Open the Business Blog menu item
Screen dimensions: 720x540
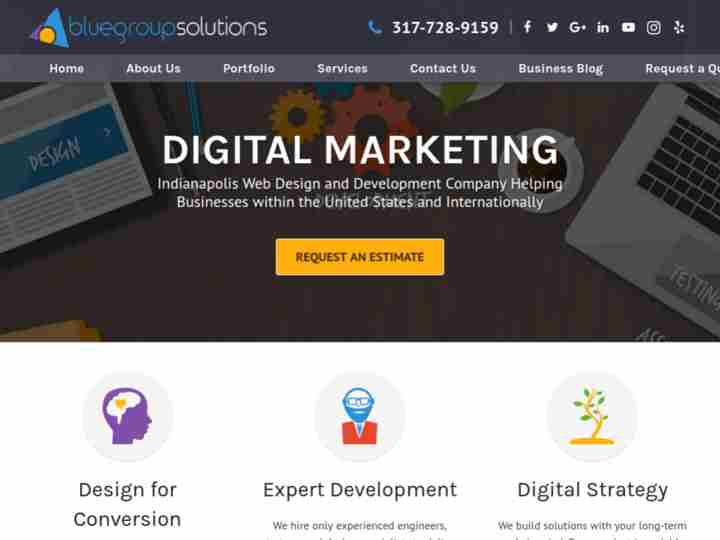click(561, 68)
